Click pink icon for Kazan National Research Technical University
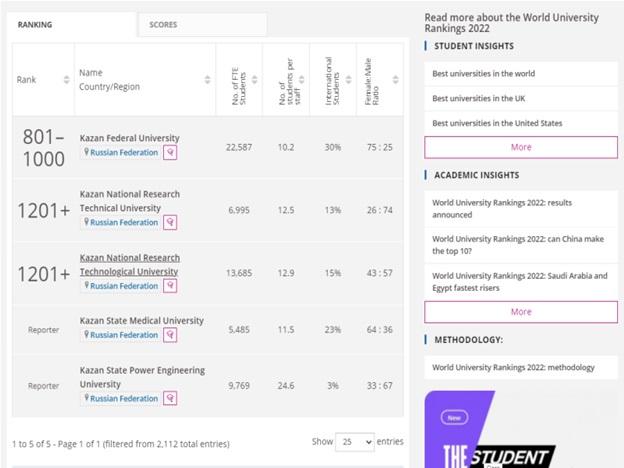The height and width of the screenshot is (468, 624). (x=170, y=222)
